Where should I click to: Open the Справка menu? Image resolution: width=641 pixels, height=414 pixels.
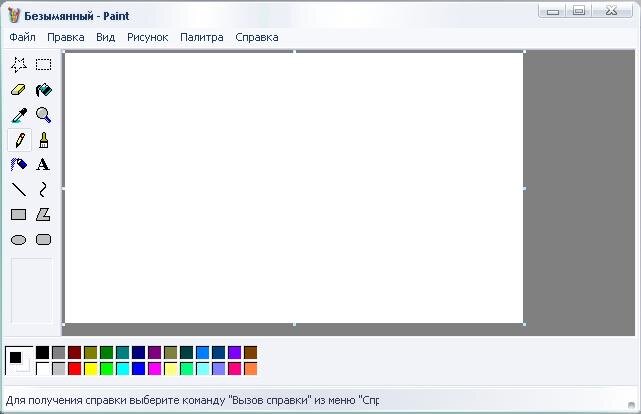pos(257,37)
